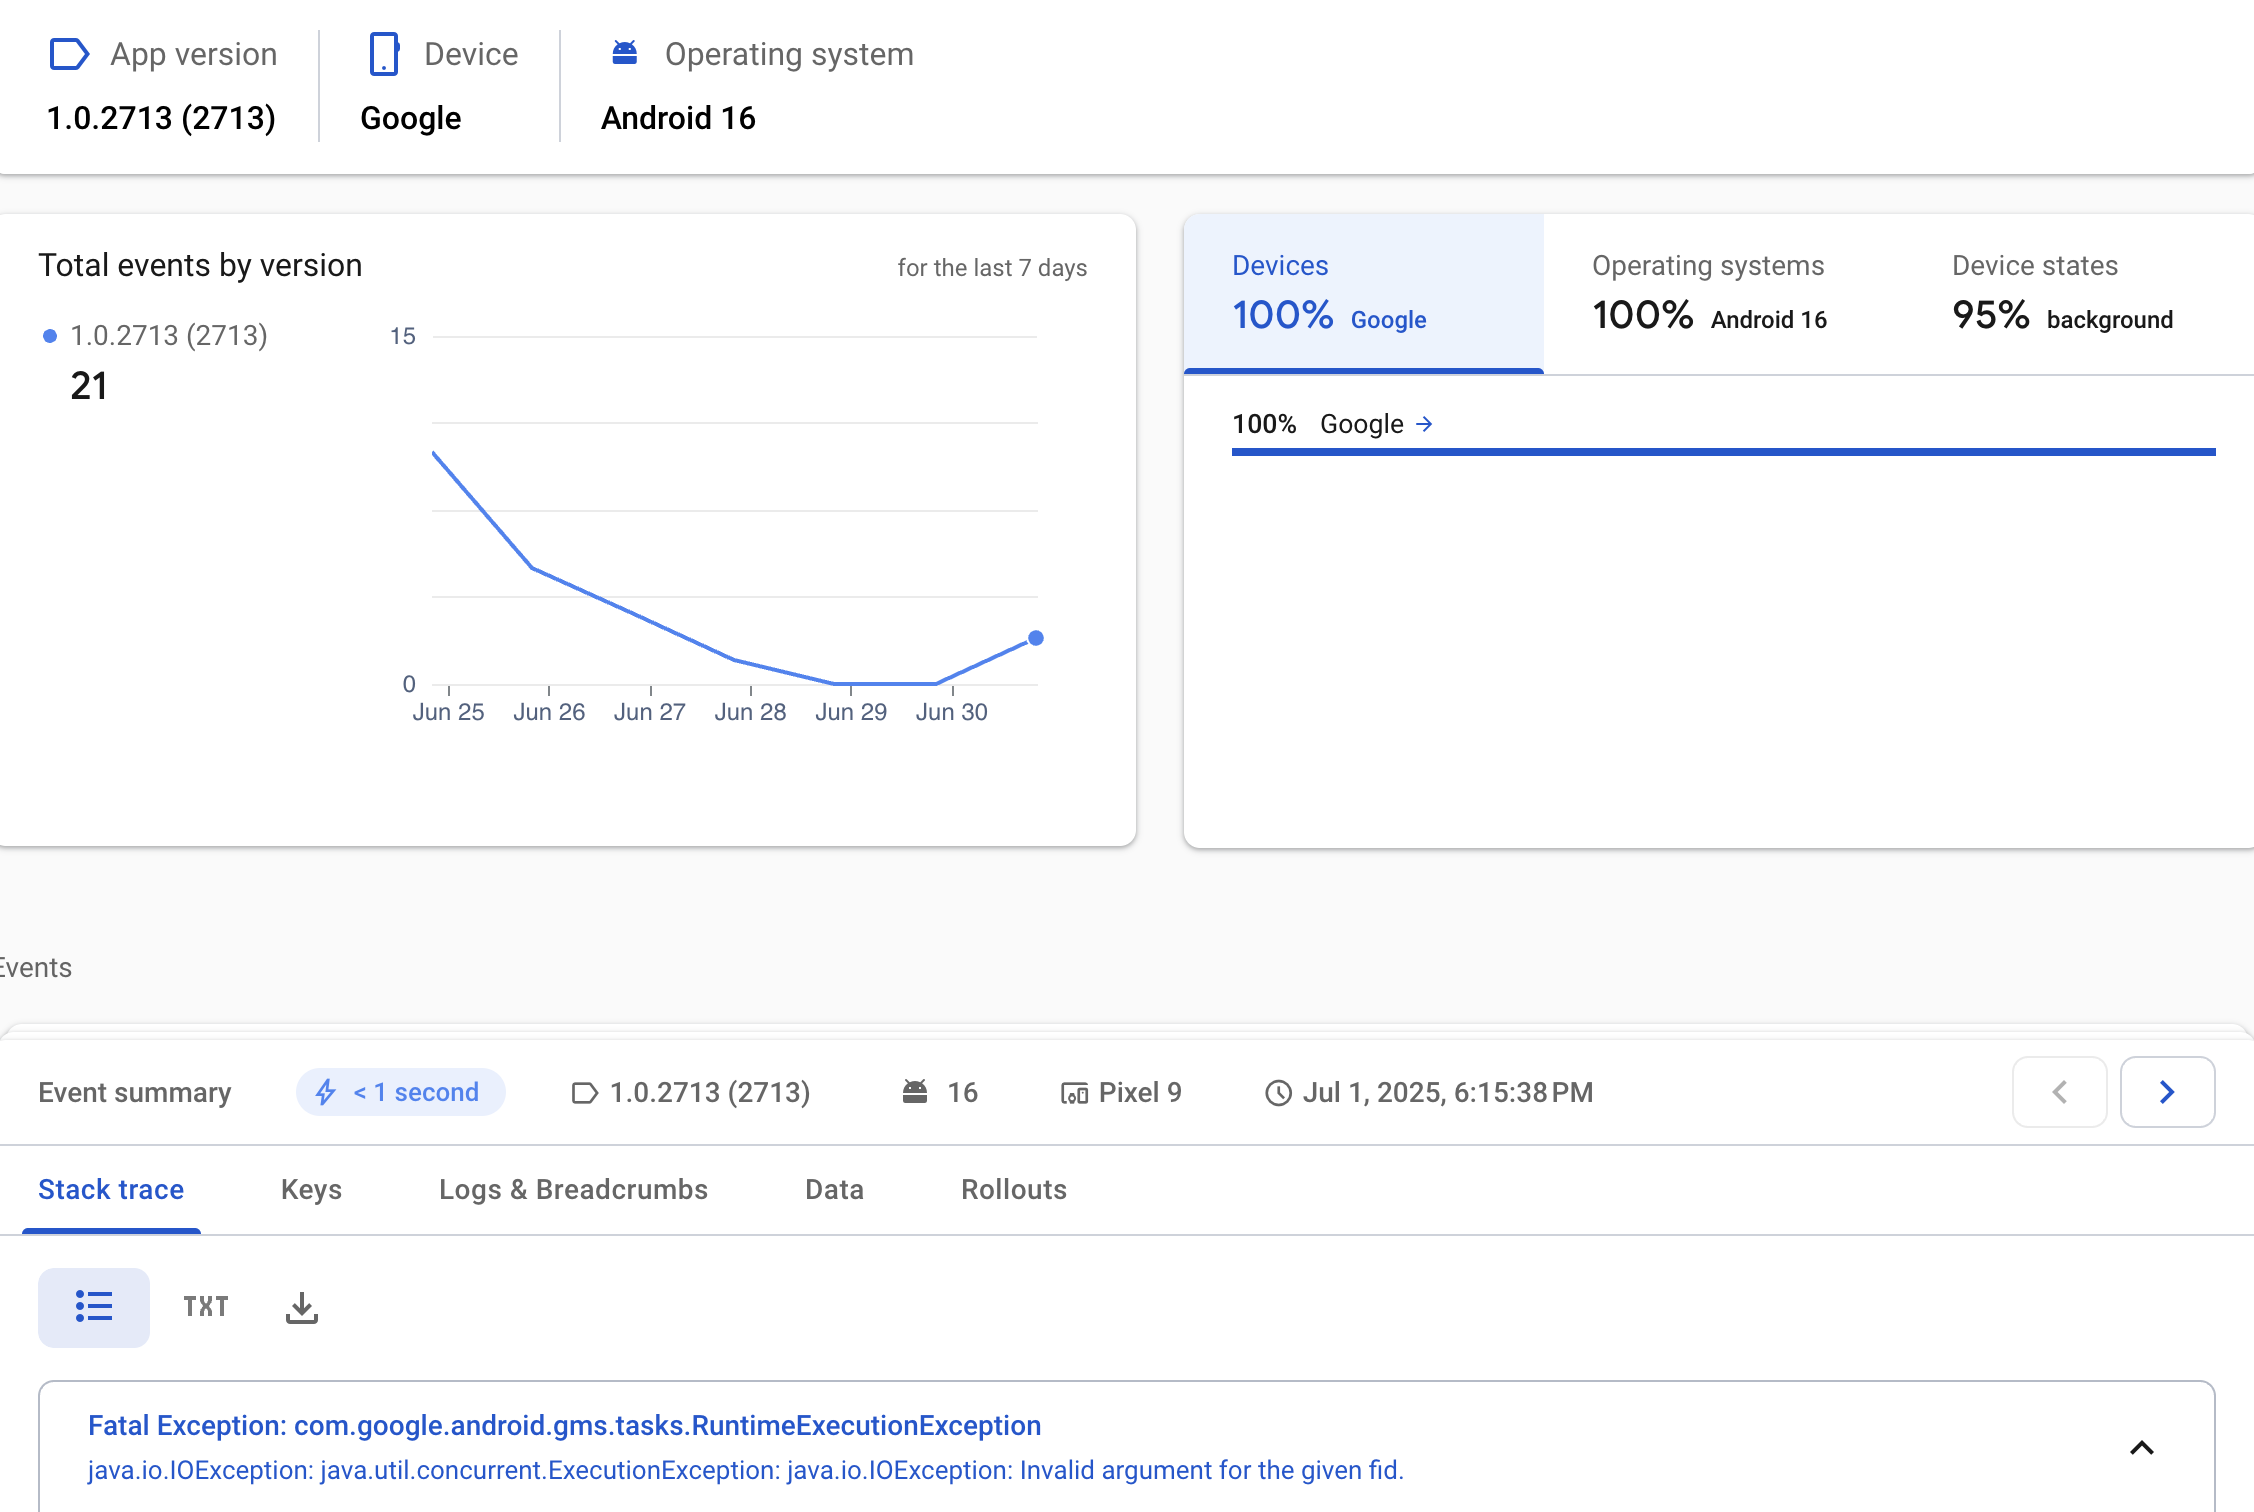Show the Operating systems breakdown
2254x1512 pixels.
pos(1709,292)
